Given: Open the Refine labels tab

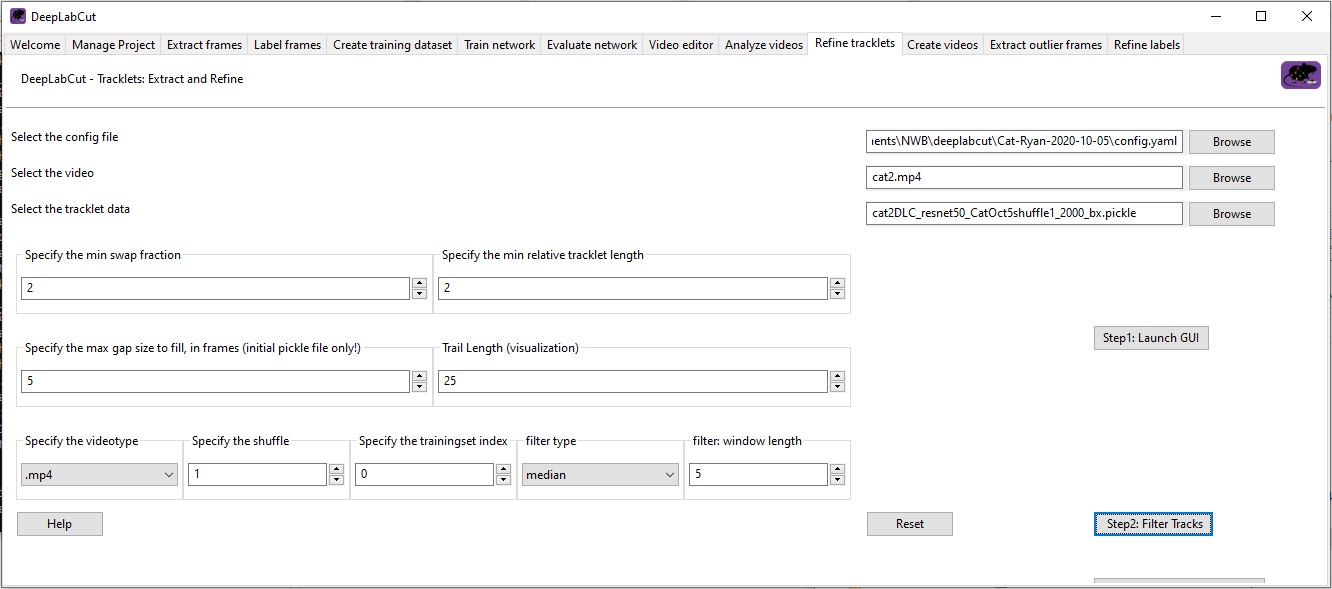Looking at the screenshot, I should [x=1146, y=44].
